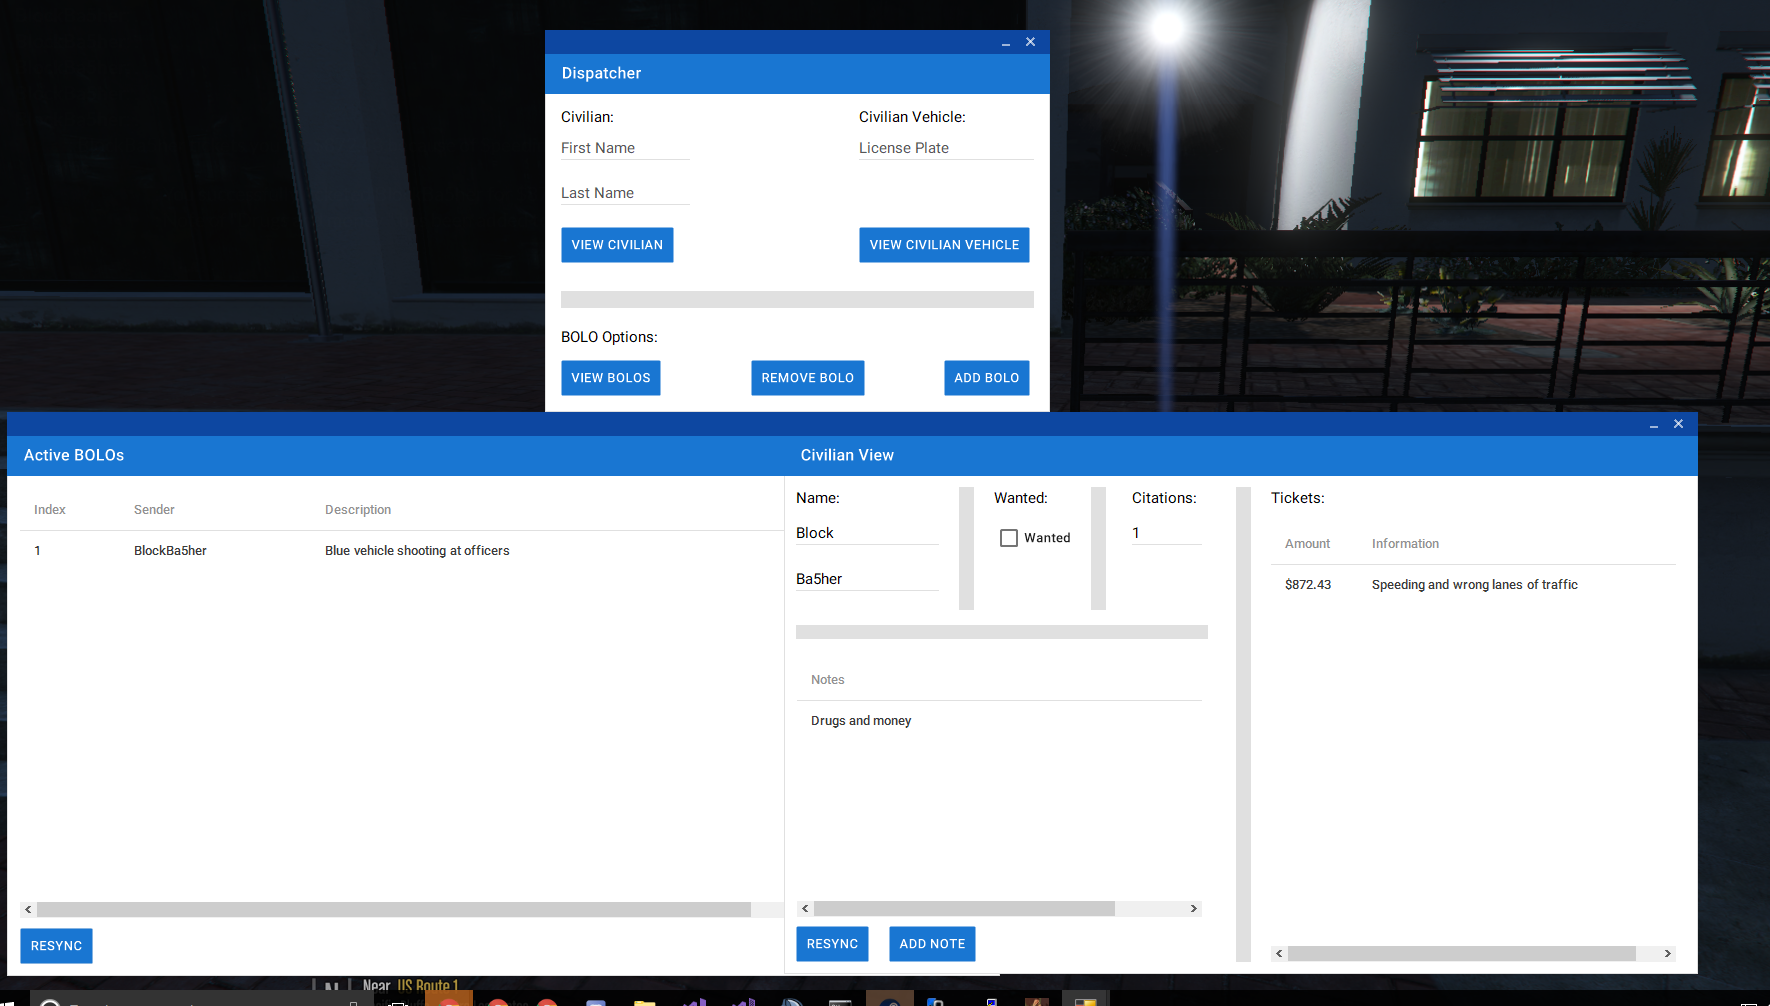Click the Add Note button
1770x1006 pixels.
(932, 944)
